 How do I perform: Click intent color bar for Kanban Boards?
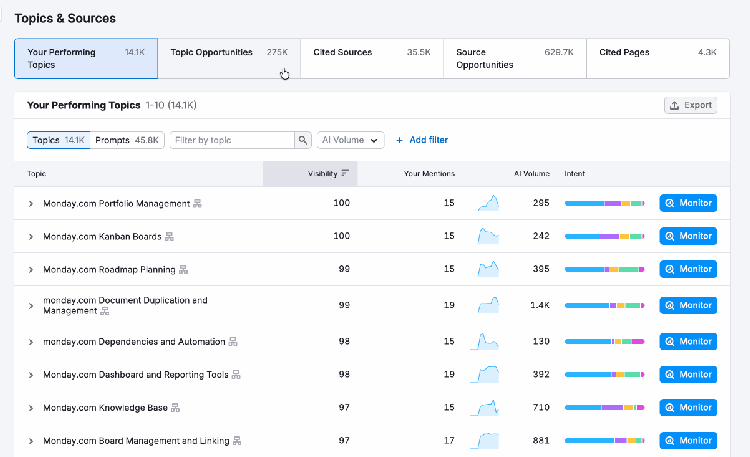605,236
